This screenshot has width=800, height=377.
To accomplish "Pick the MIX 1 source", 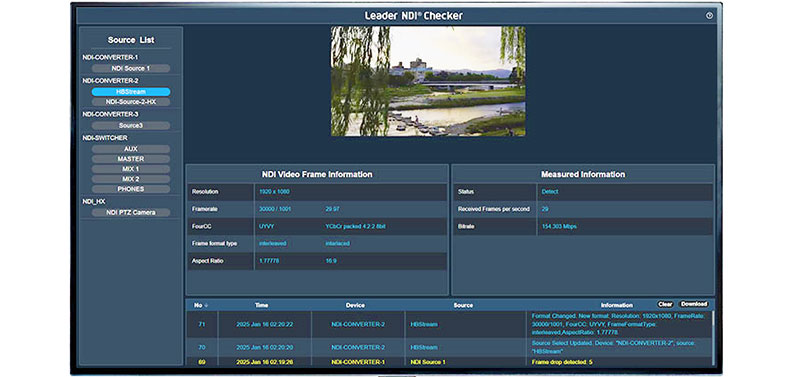I will 131,169.
